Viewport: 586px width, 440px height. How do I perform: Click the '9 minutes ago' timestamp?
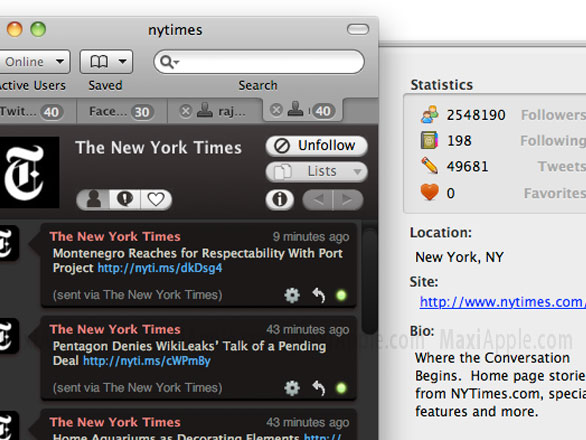click(311, 237)
